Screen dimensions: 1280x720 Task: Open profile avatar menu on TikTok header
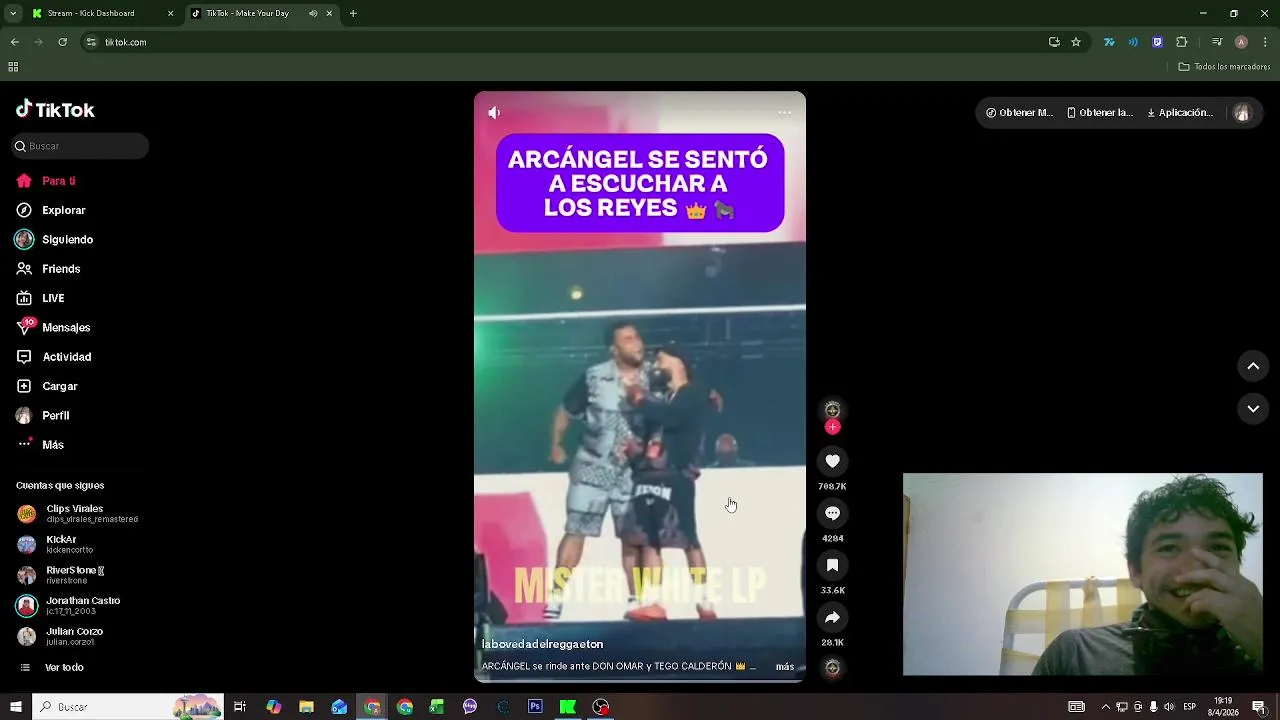tap(1242, 113)
